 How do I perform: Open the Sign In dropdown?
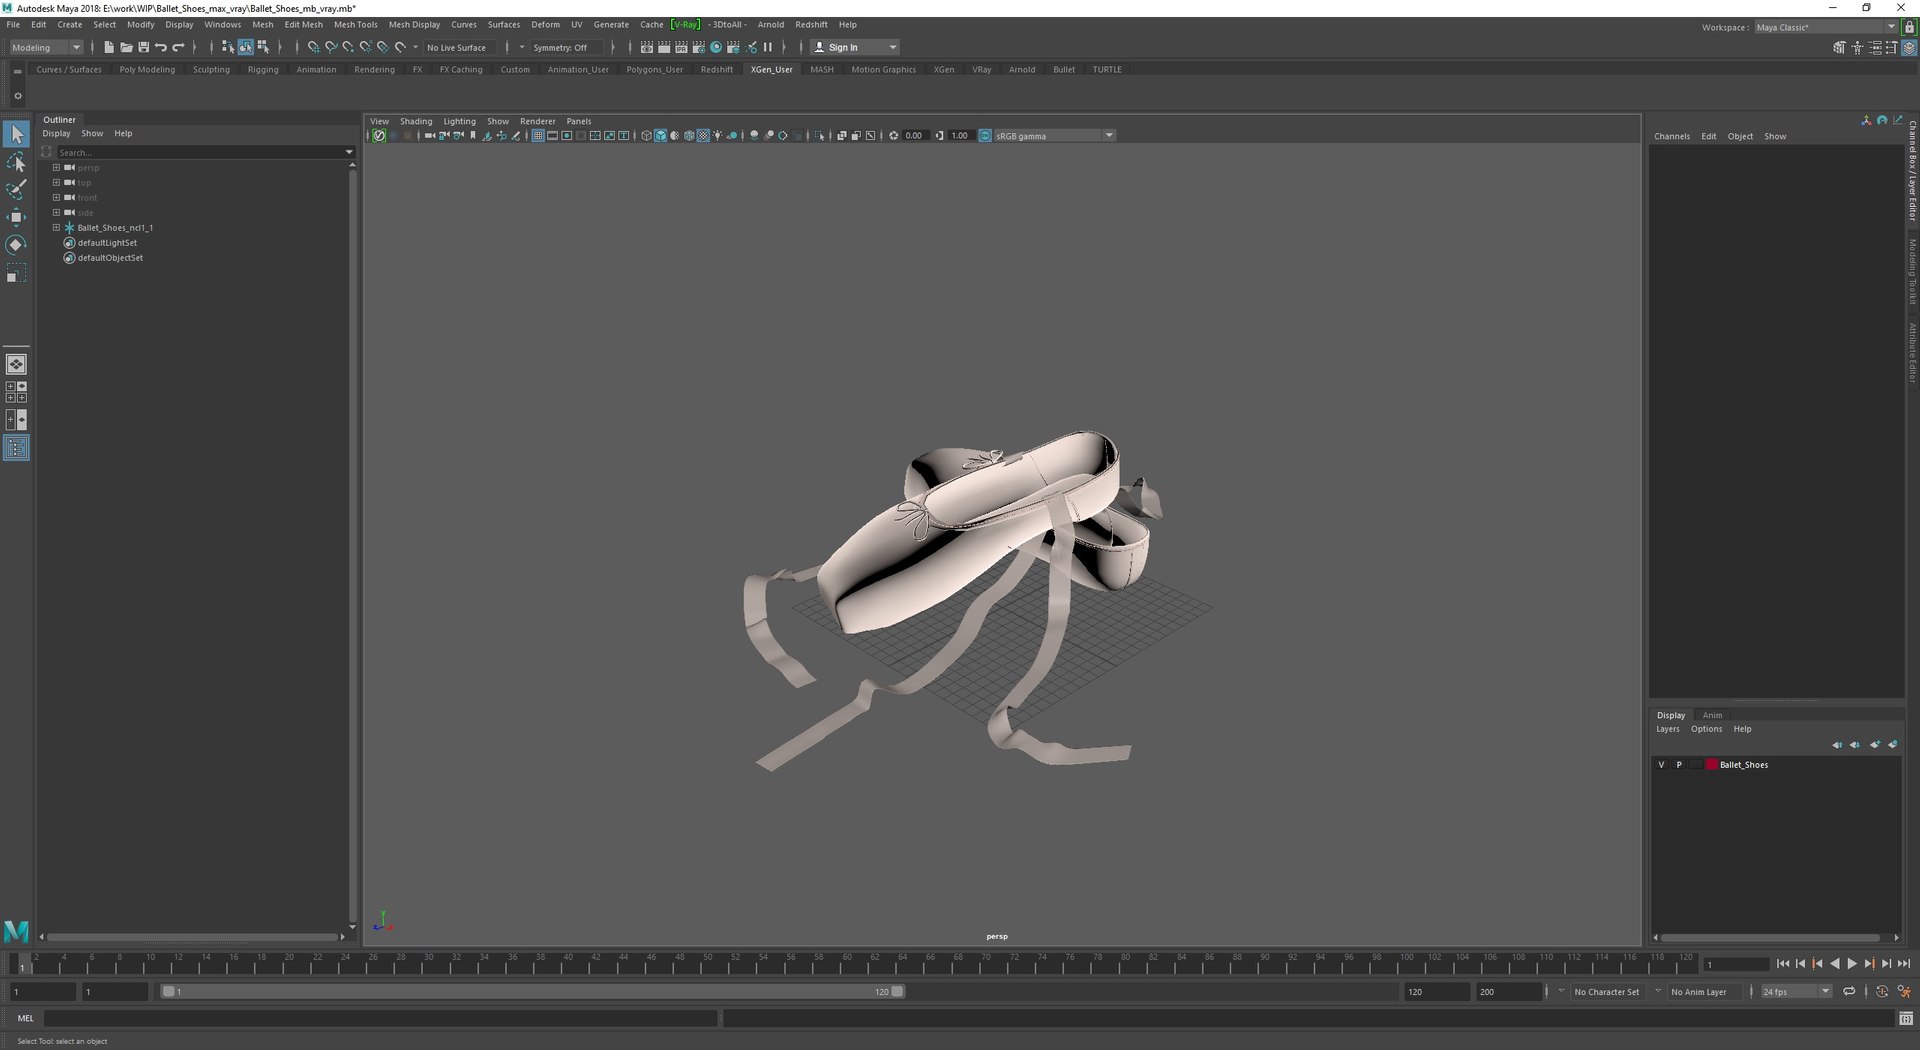(855, 47)
